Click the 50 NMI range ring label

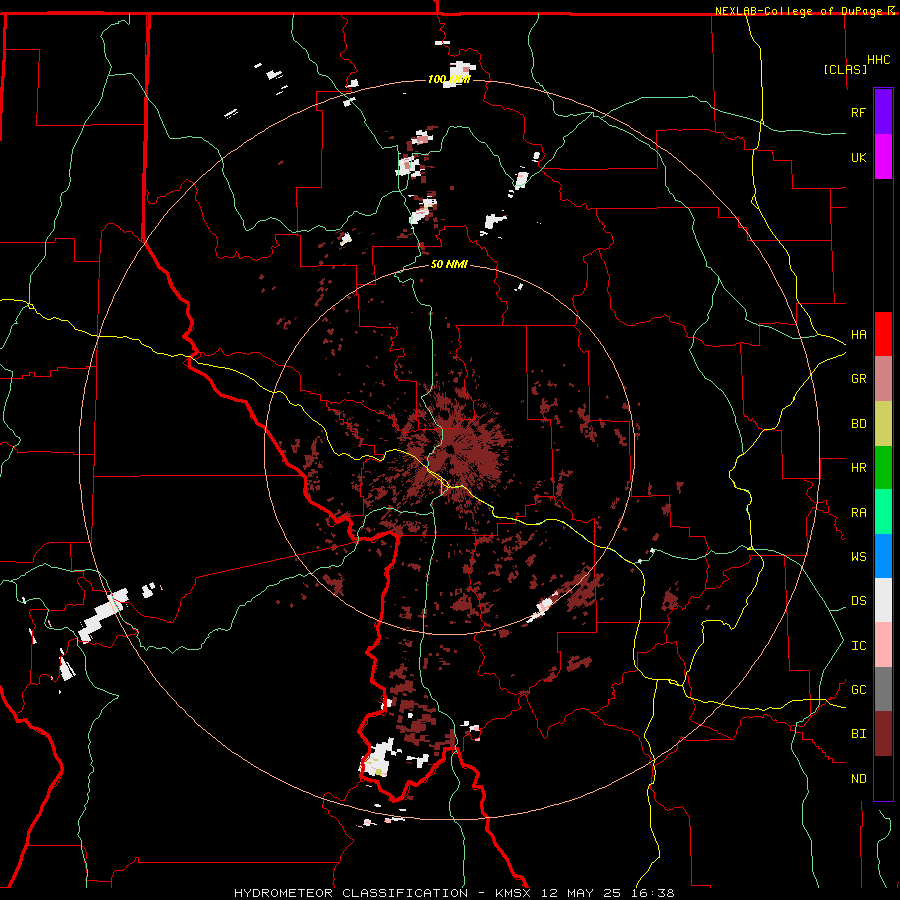click(x=449, y=264)
